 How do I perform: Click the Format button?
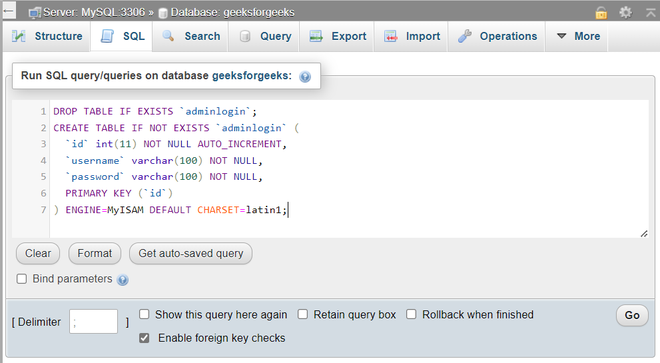95,254
